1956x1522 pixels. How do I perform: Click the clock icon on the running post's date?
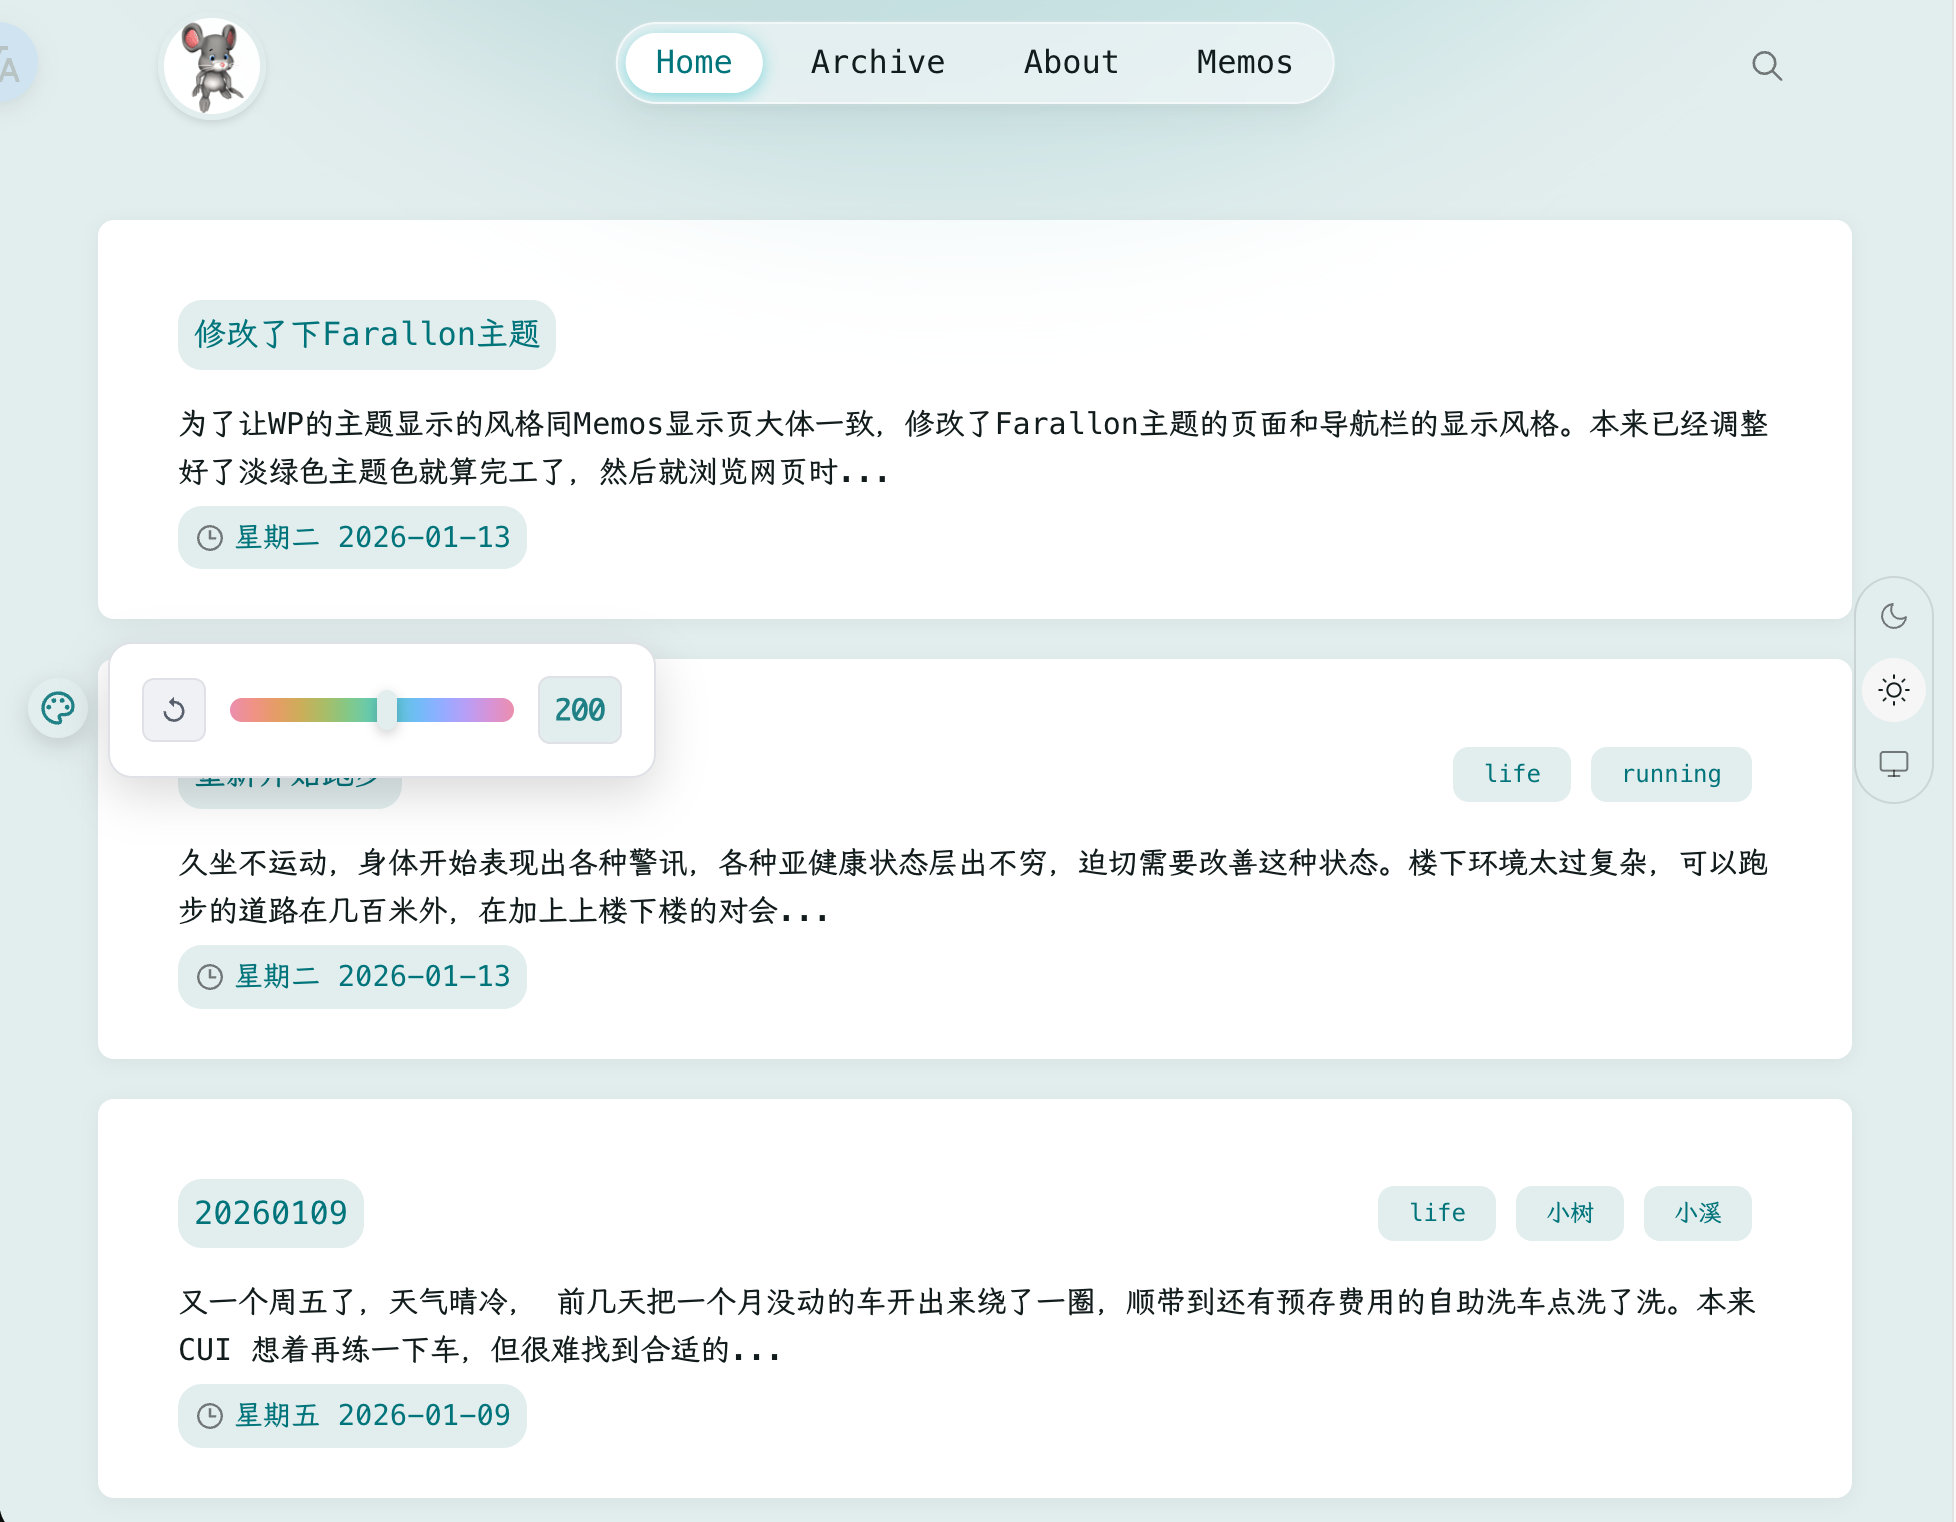[x=209, y=976]
